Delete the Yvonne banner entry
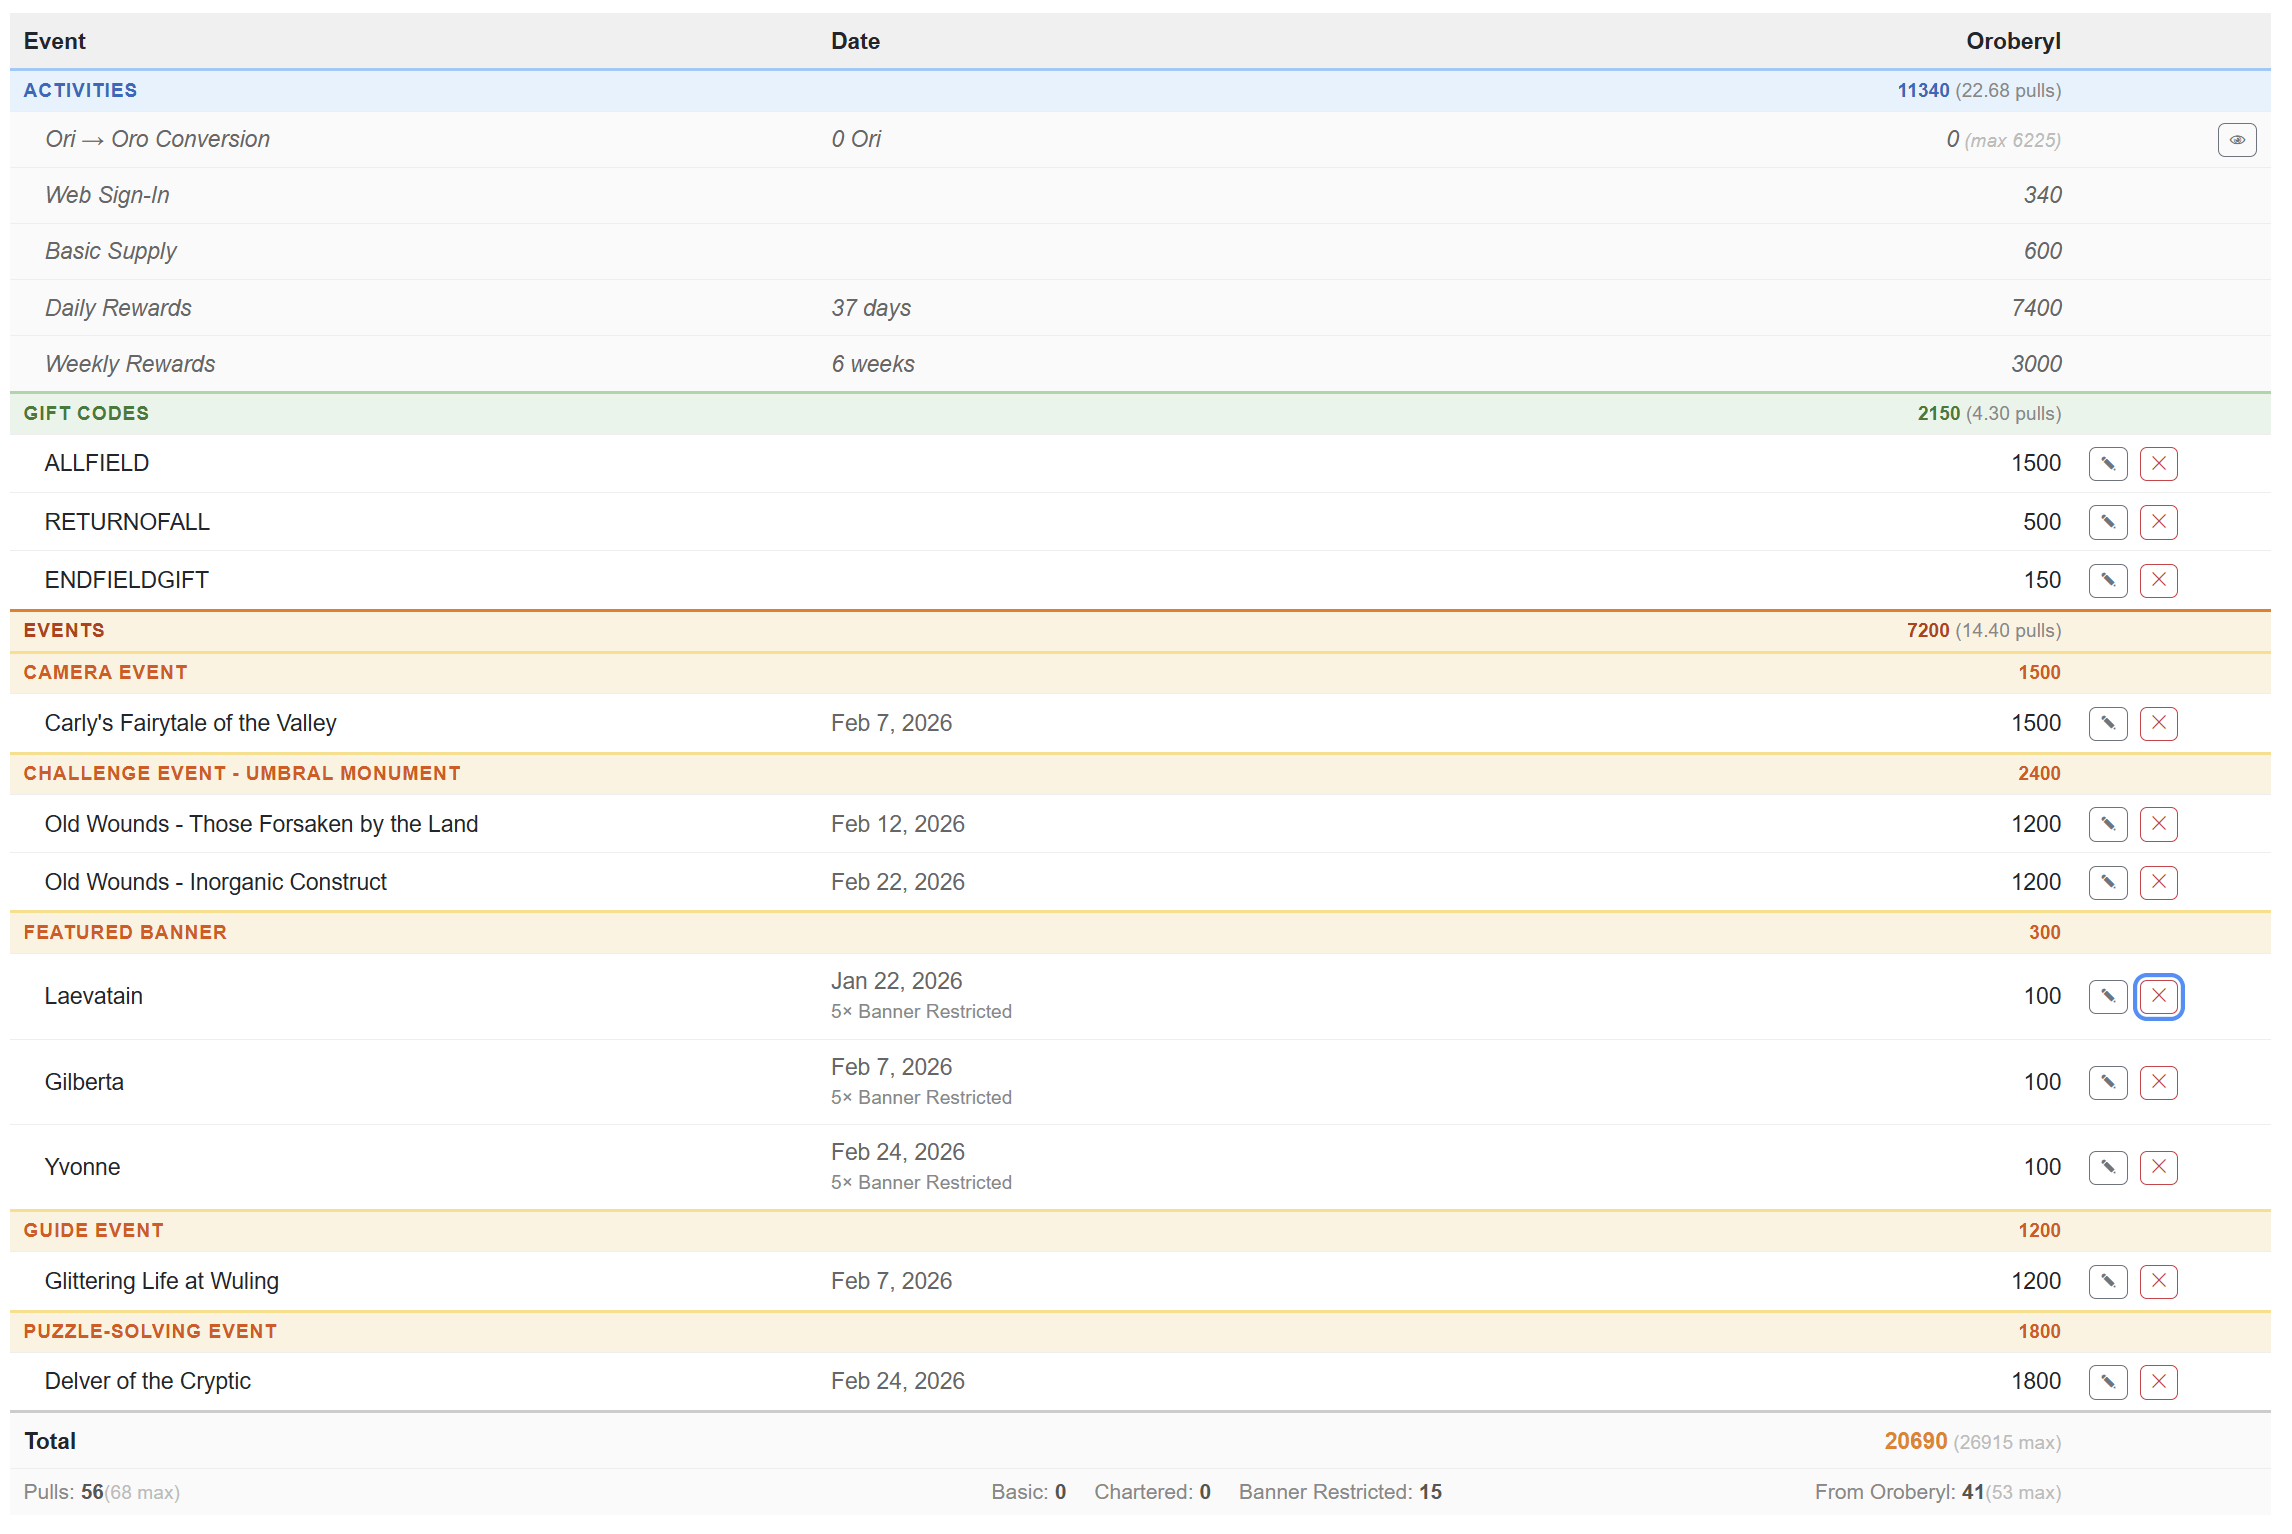2292x1534 pixels. point(2158,1167)
